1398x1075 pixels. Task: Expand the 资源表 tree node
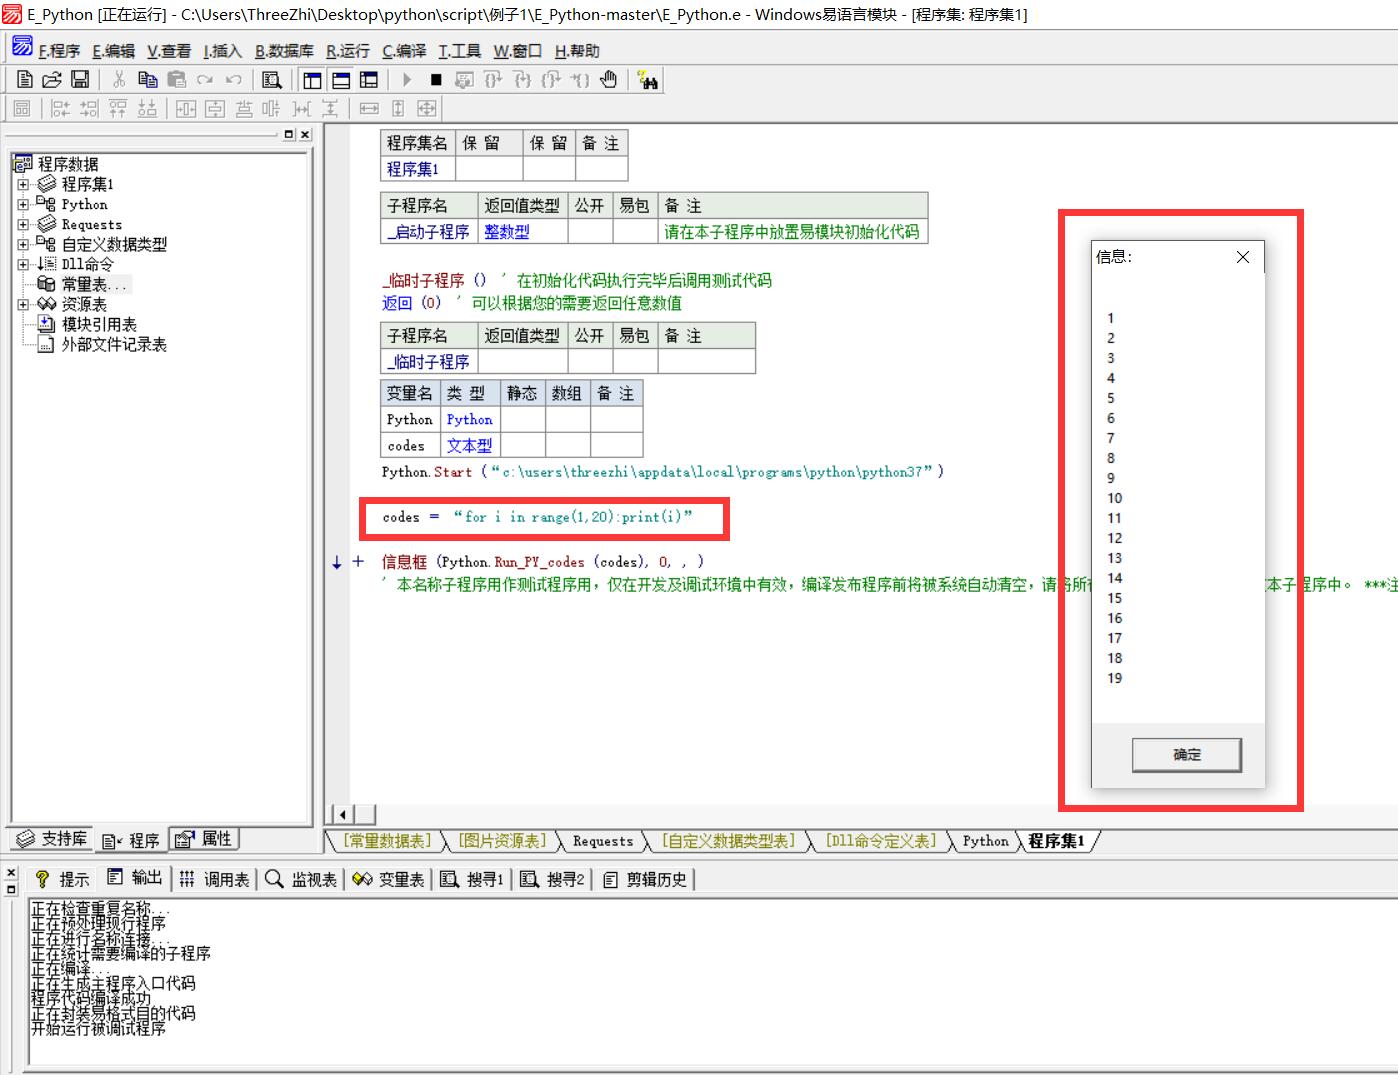coord(23,304)
